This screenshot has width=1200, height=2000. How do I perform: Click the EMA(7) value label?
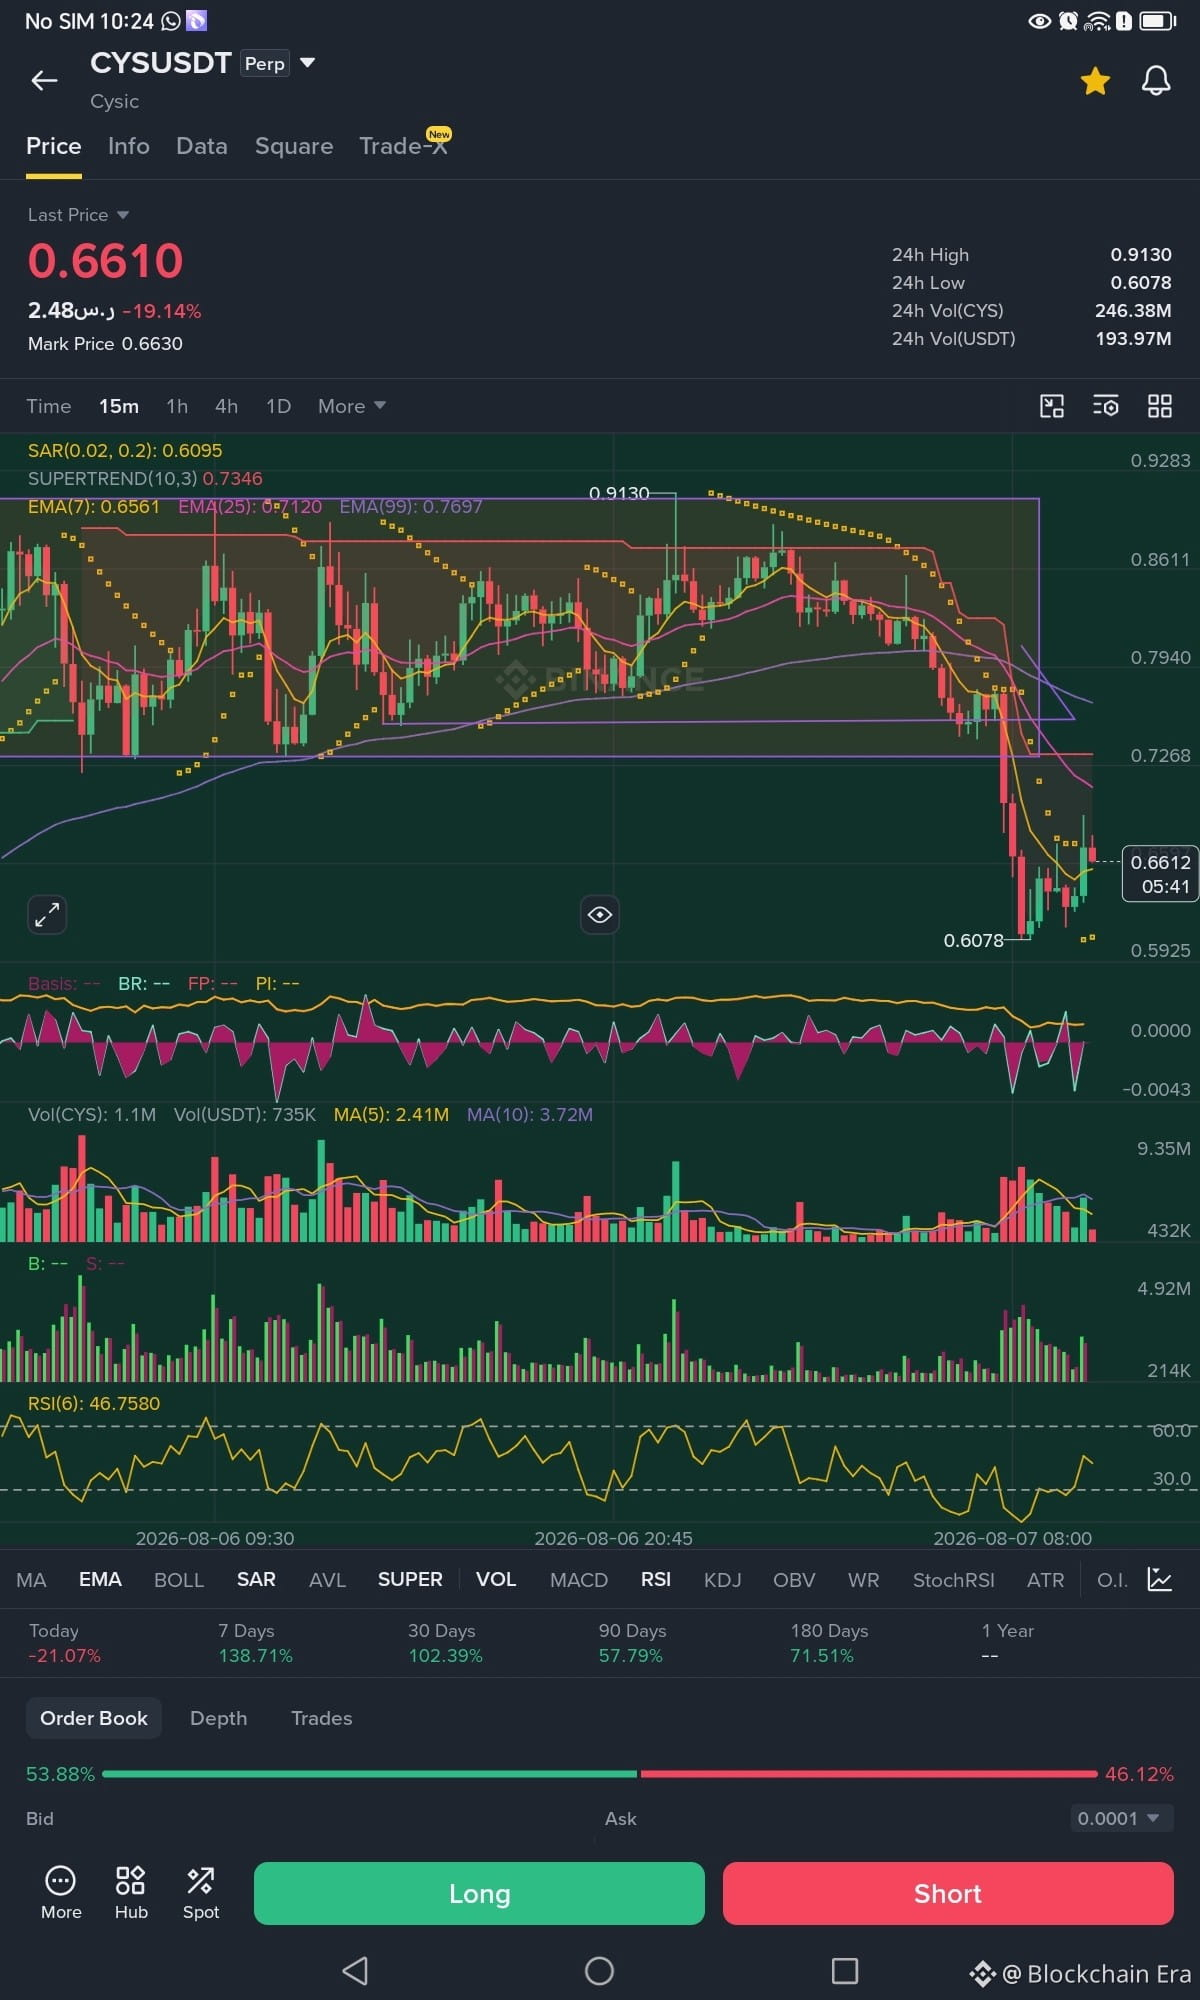point(94,507)
